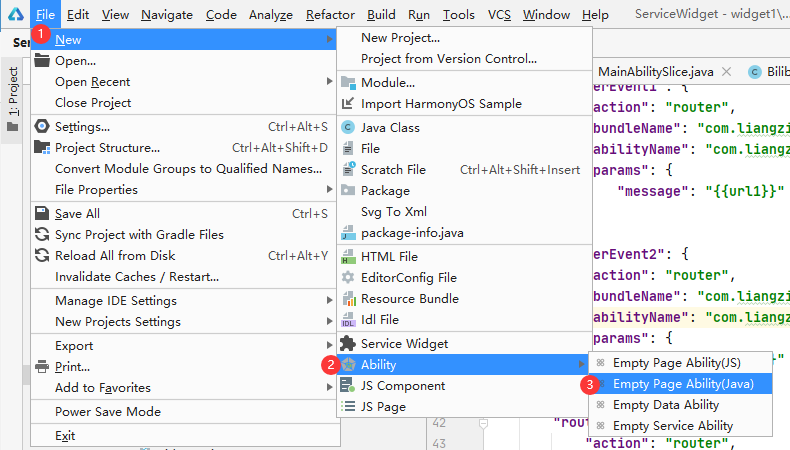This screenshot has height=450, width=790.
Task: Select Empty Page Ability(Java)
Action: click(681, 384)
